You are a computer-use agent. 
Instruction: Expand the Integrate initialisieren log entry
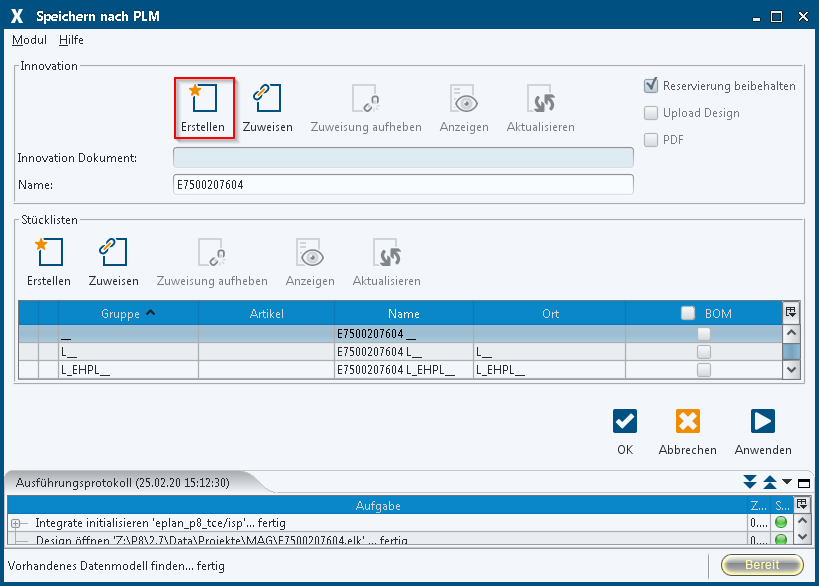coord(16,523)
